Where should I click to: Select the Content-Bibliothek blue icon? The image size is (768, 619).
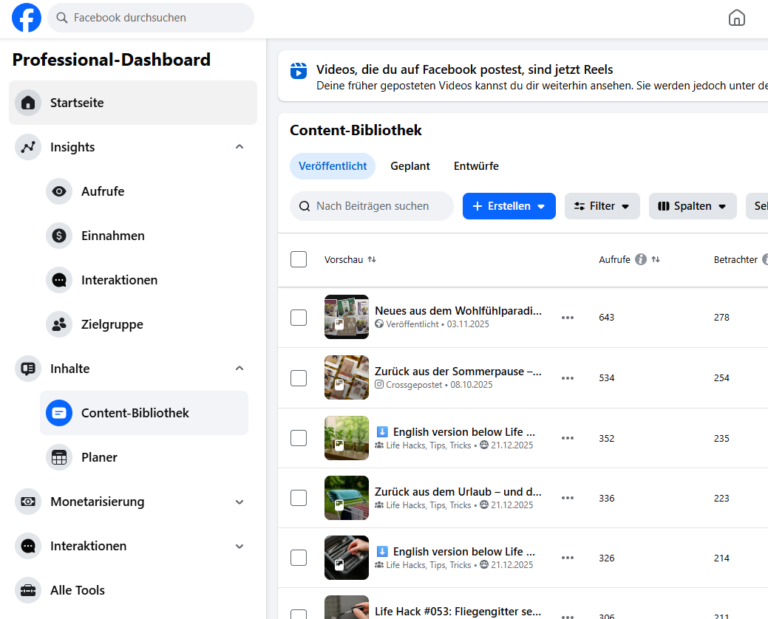[x=59, y=413]
